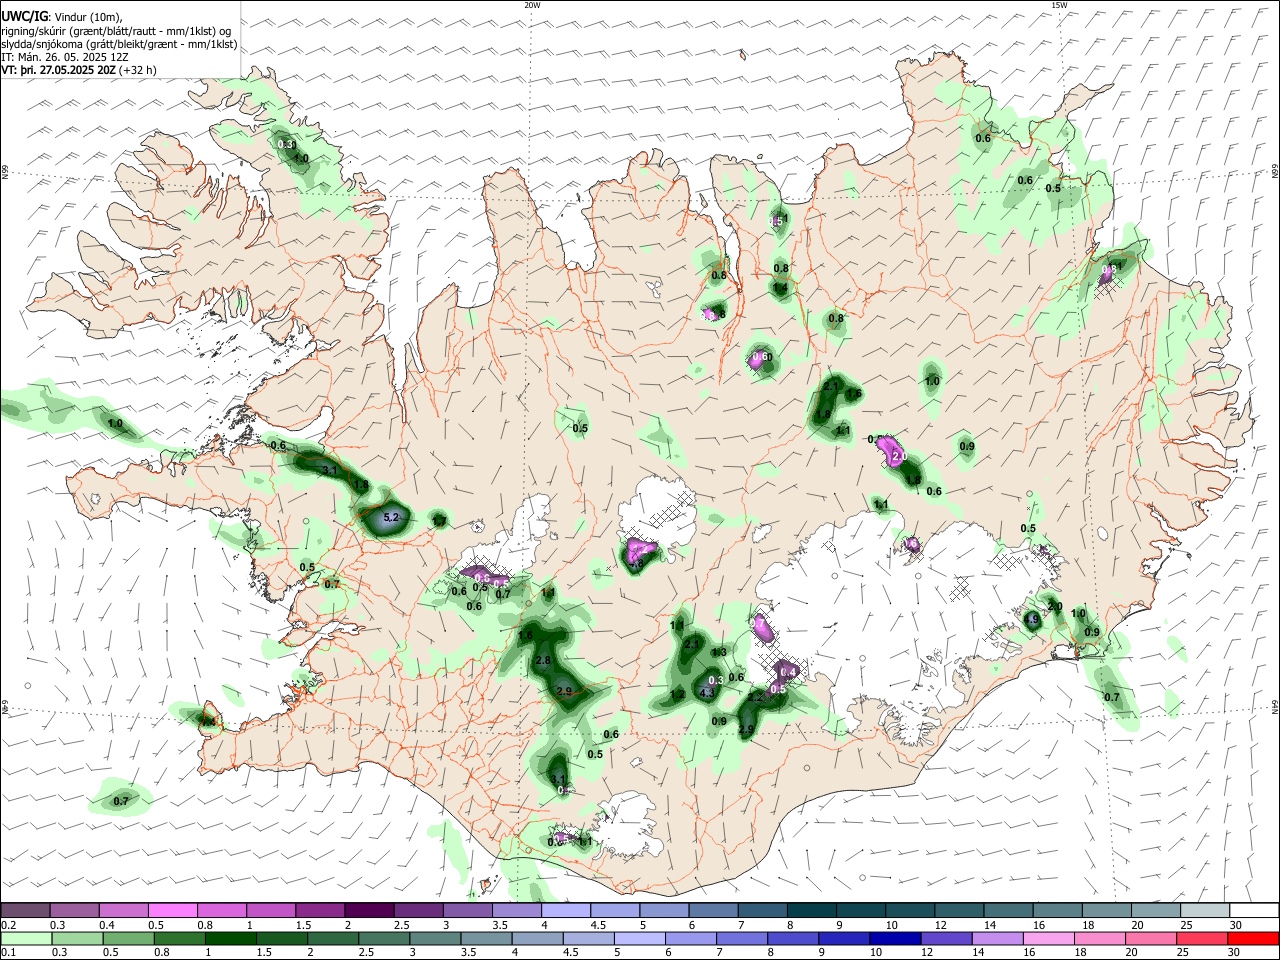Click the "0.1" label in the rain legend

tap(8, 953)
